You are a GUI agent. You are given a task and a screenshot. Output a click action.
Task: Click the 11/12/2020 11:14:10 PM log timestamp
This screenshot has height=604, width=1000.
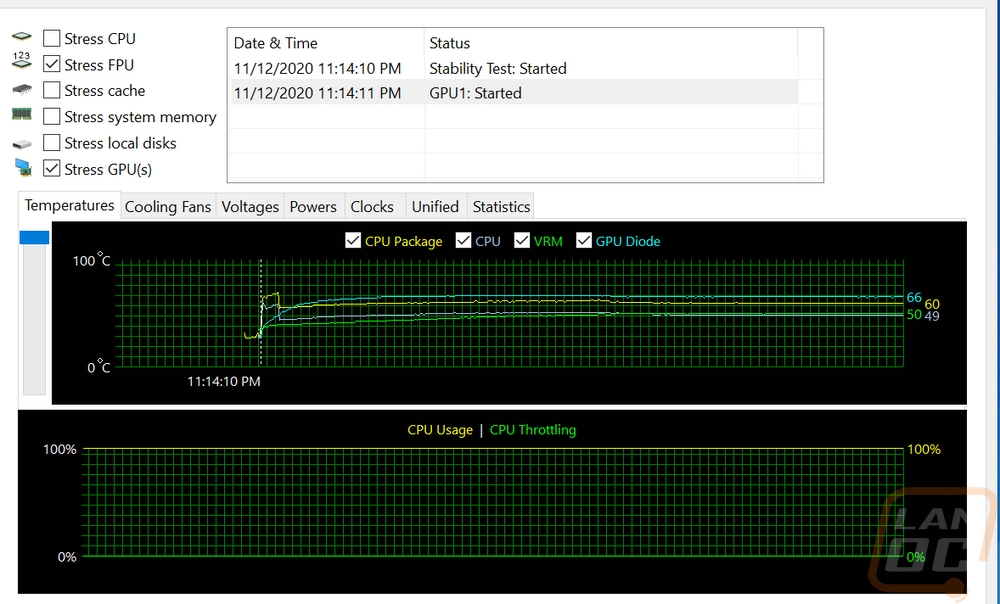coord(318,68)
